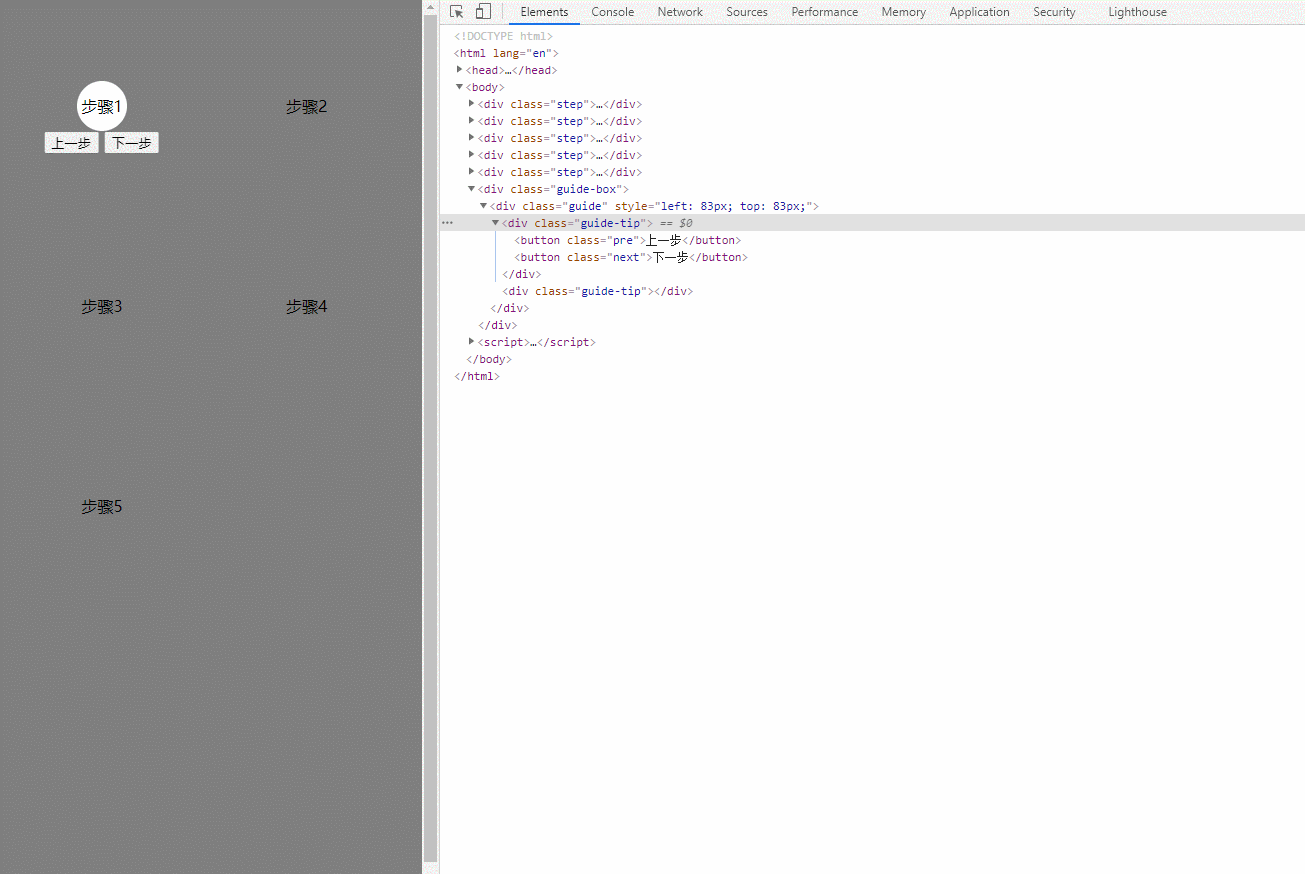Image resolution: width=1305 pixels, height=874 pixels.
Task: Switch to the Network tab
Action: click(x=680, y=12)
